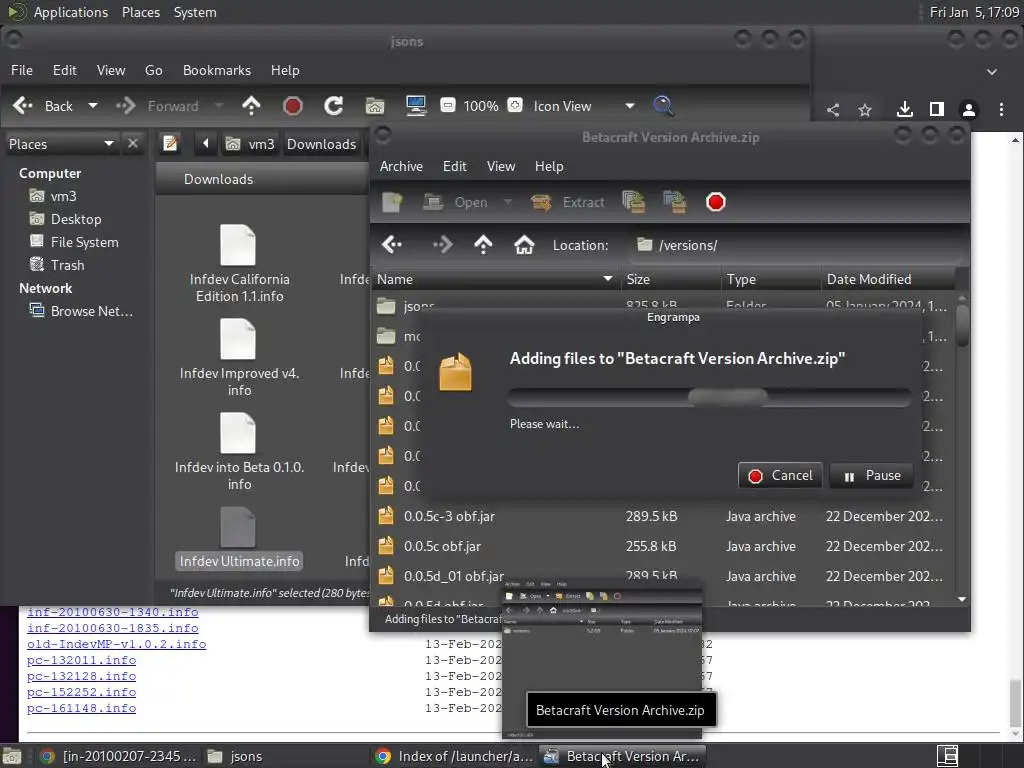The image size is (1024, 768).
Task: Open Back history dropdown arrow in file manager
Action: (93, 106)
